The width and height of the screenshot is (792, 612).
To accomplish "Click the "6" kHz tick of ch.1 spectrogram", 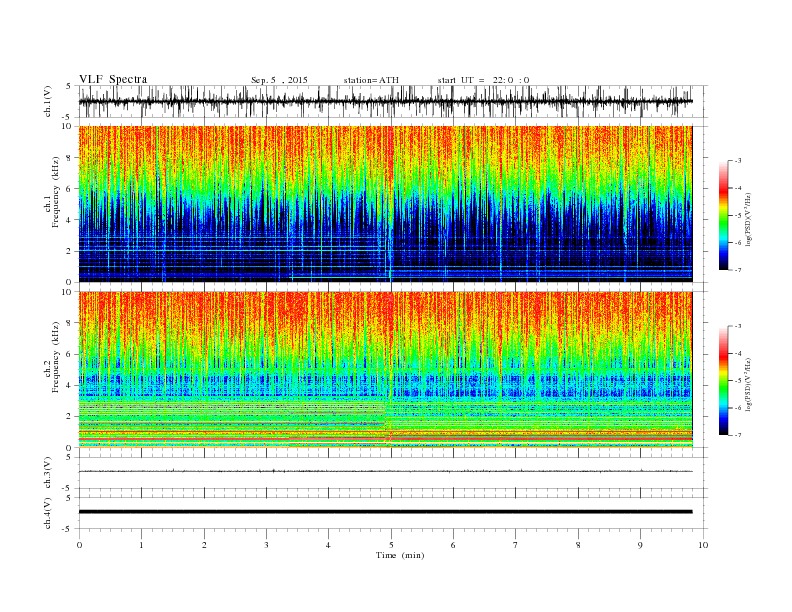I will [69, 189].
